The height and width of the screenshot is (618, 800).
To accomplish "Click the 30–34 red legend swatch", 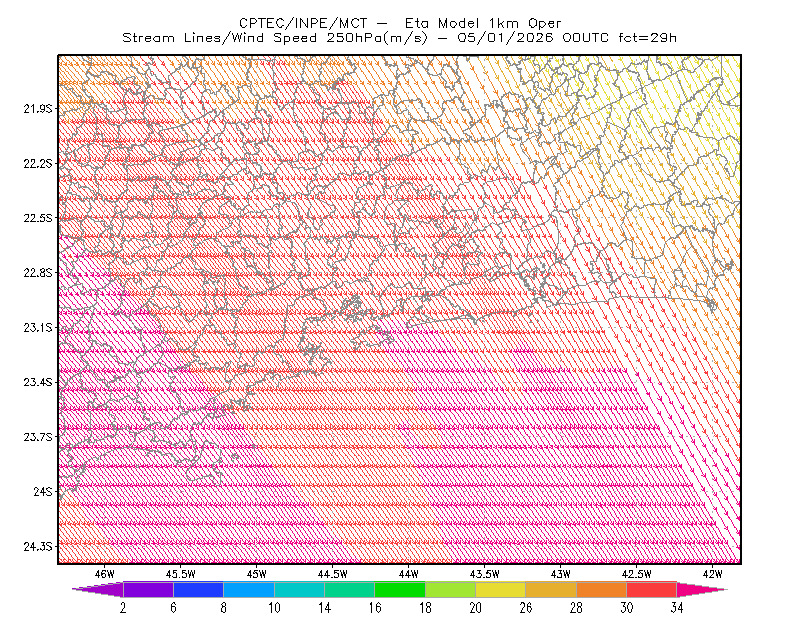I will click(652, 589).
